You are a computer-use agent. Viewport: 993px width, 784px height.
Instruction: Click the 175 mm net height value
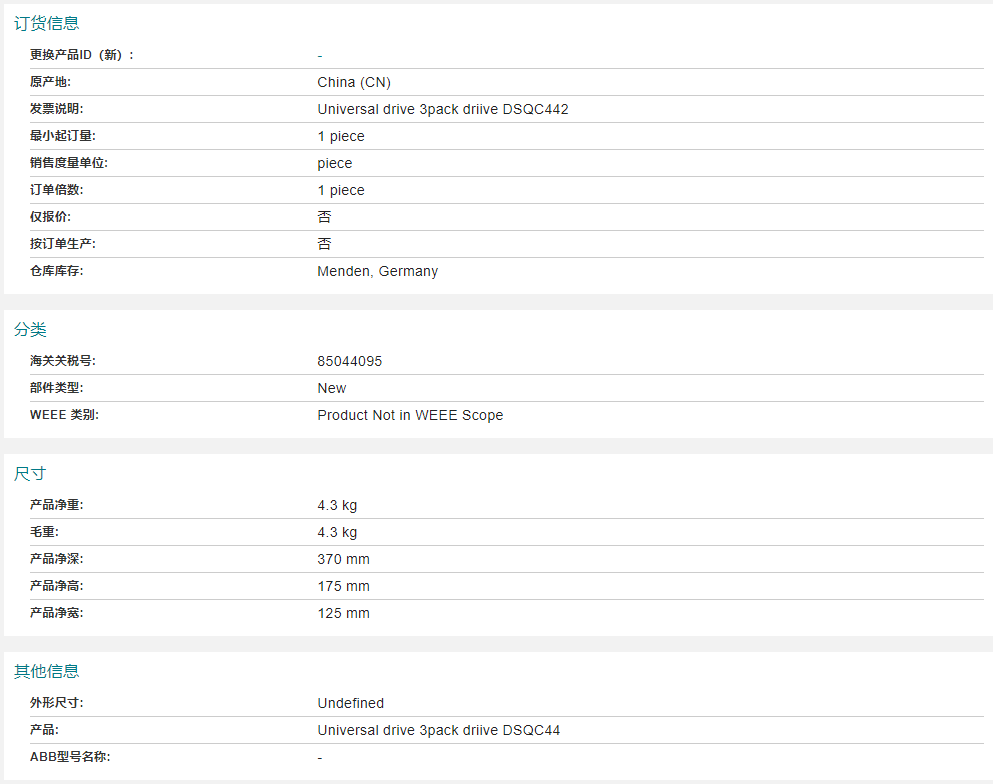[343, 586]
